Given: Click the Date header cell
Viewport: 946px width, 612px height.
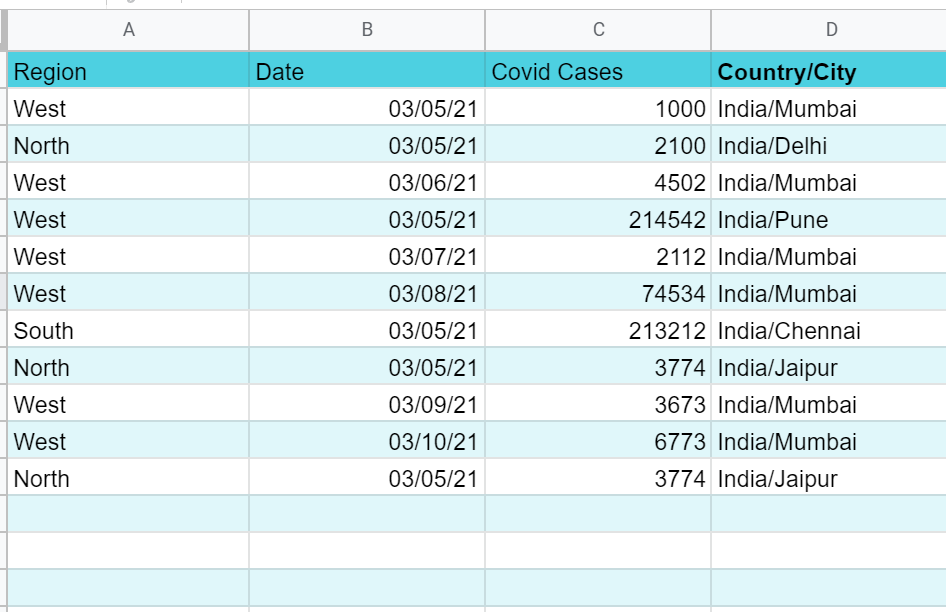Looking at the screenshot, I should (367, 71).
